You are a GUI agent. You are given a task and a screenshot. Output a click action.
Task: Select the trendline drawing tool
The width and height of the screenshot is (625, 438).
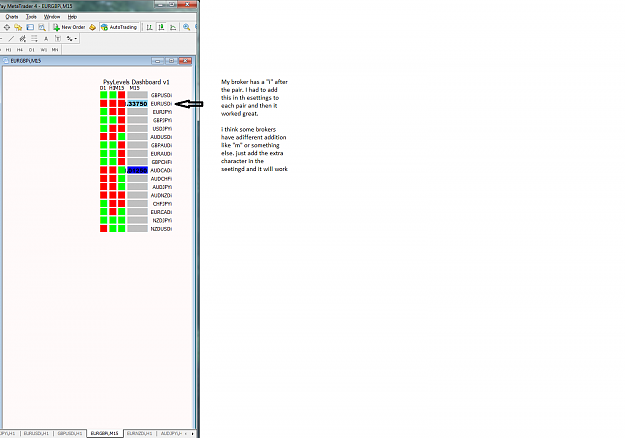11,39
